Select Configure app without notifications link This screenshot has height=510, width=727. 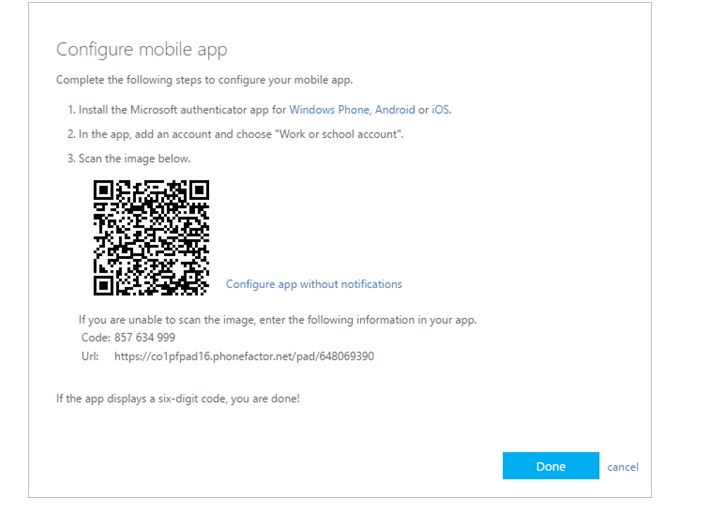pyautogui.click(x=314, y=284)
